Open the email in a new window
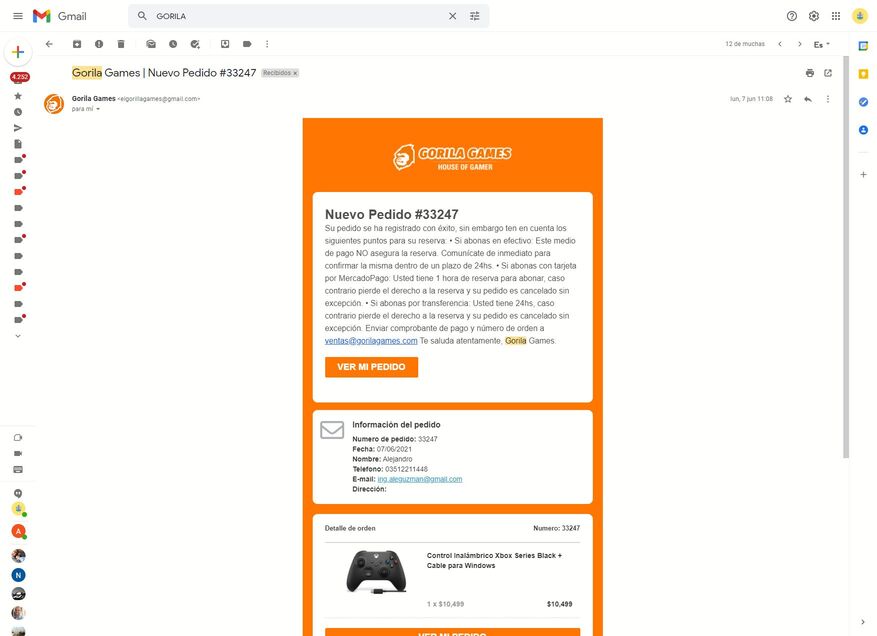The height and width of the screenshot is (636, 877). coord(828,73)
